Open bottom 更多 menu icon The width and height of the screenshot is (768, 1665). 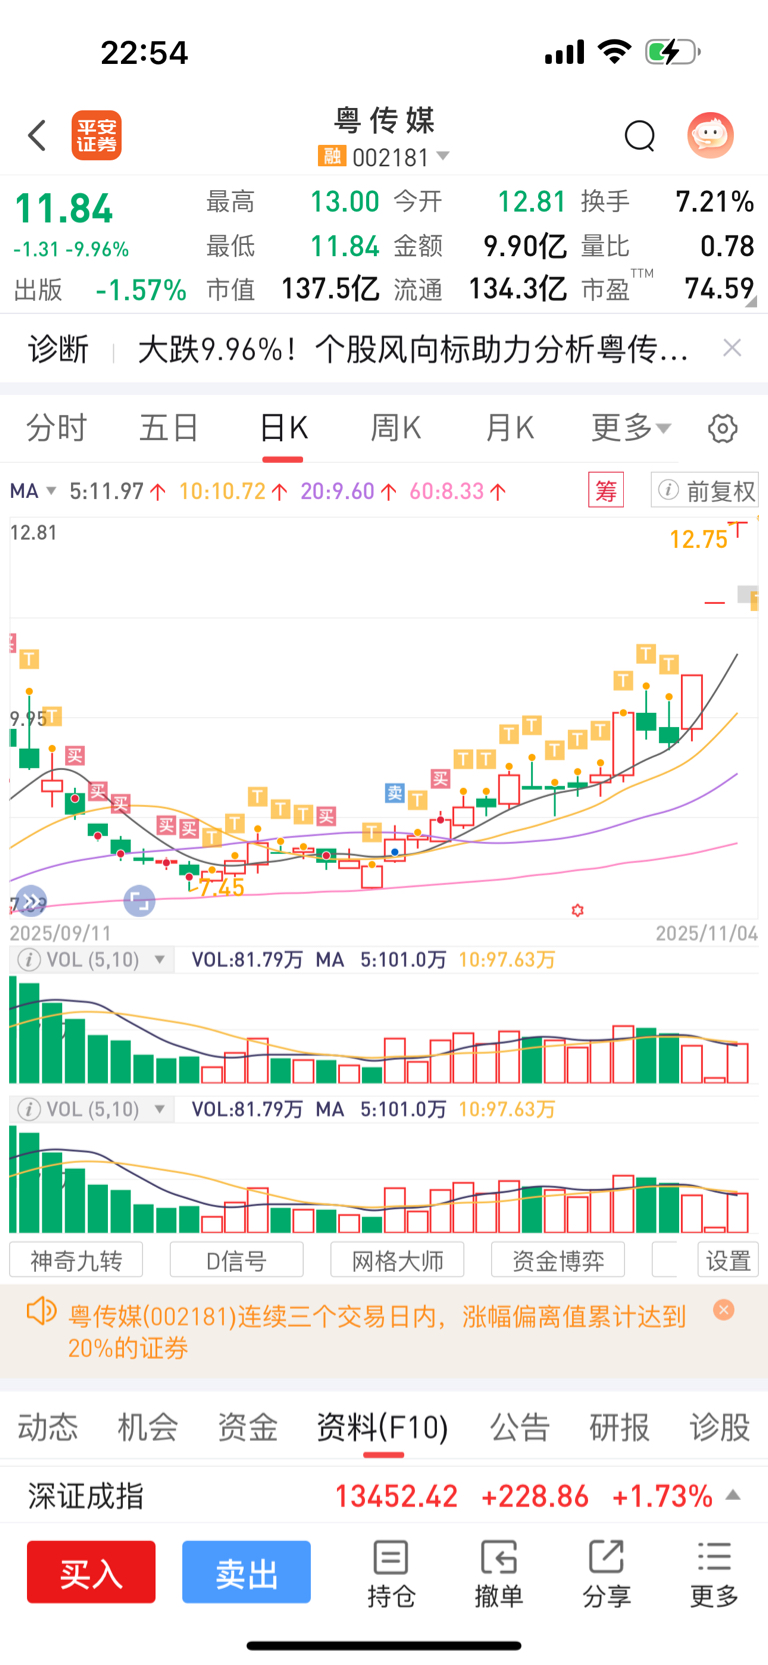(x=714, y=1574)
